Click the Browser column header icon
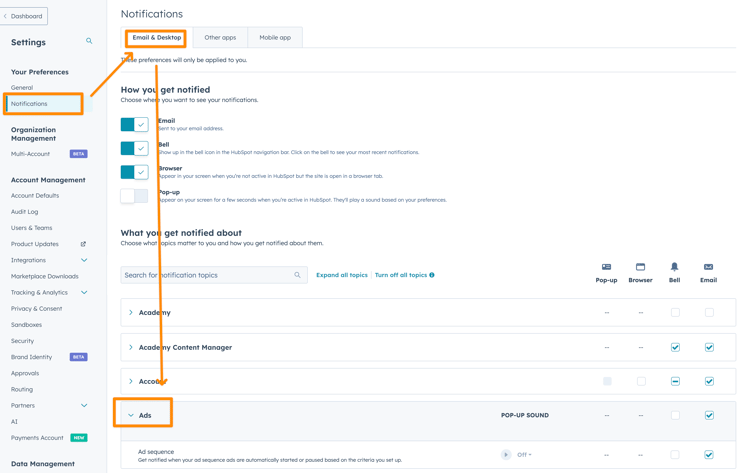Screen dimensions: 740x473 click(x=640, y=267)
